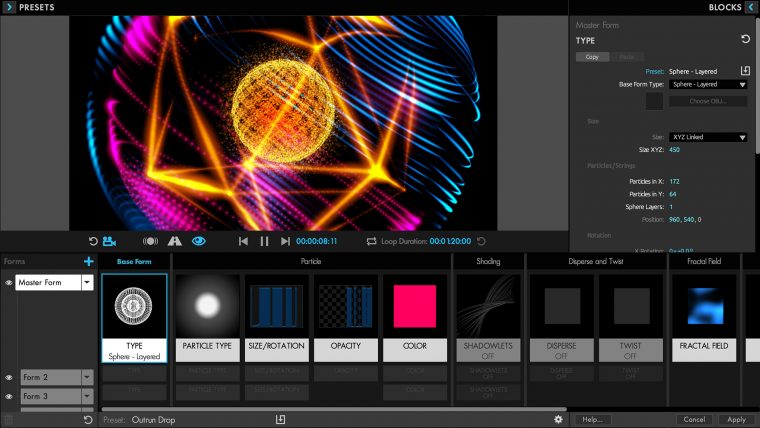Click the camera icon below the preview

tap(110, 241)
